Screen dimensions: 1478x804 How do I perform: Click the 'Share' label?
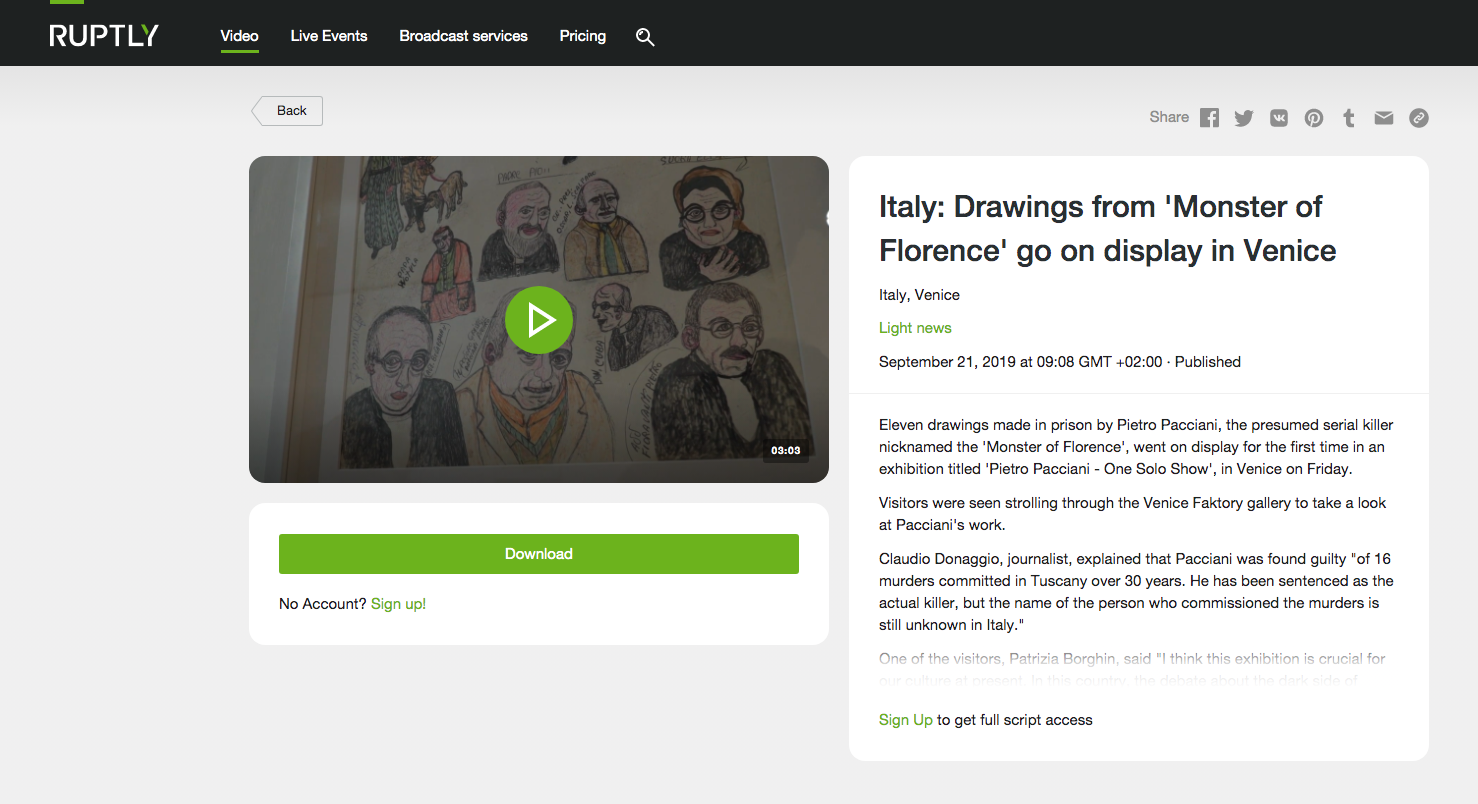(1169, 117)
